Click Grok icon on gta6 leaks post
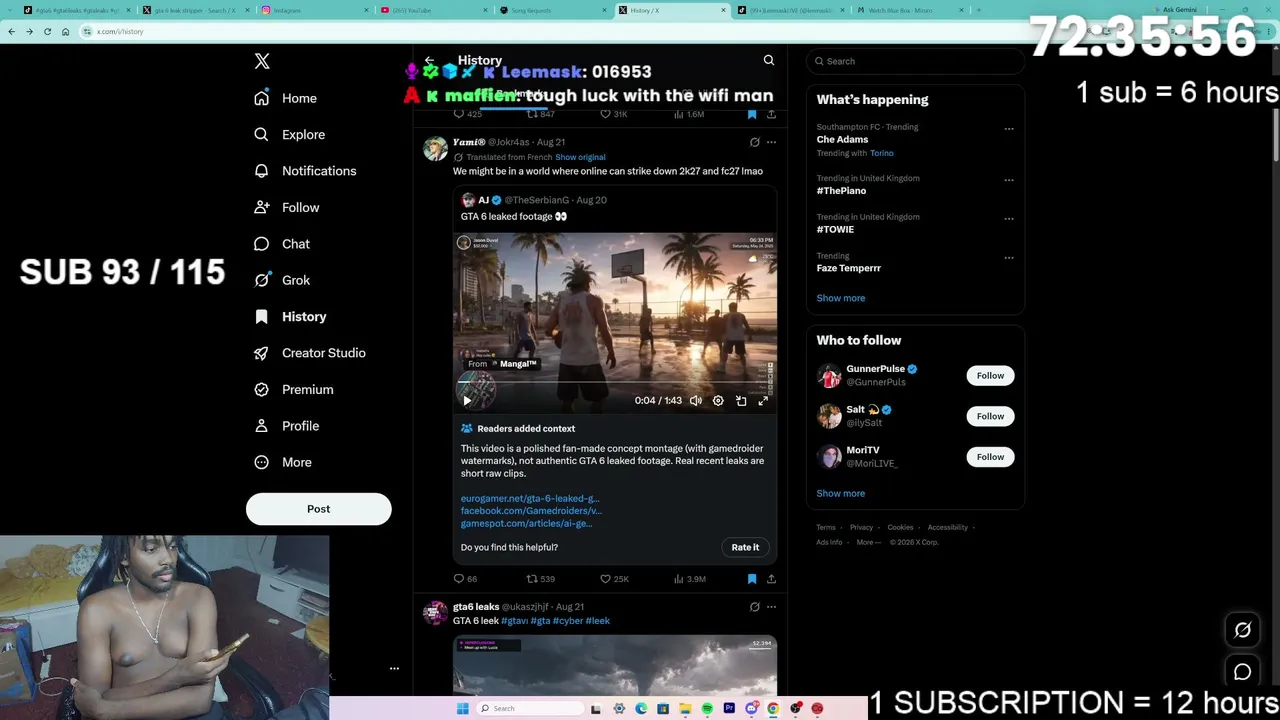 [x=755, y=606]
